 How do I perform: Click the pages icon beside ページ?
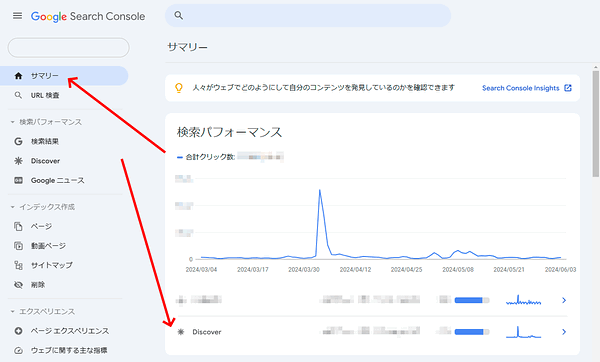18,227
